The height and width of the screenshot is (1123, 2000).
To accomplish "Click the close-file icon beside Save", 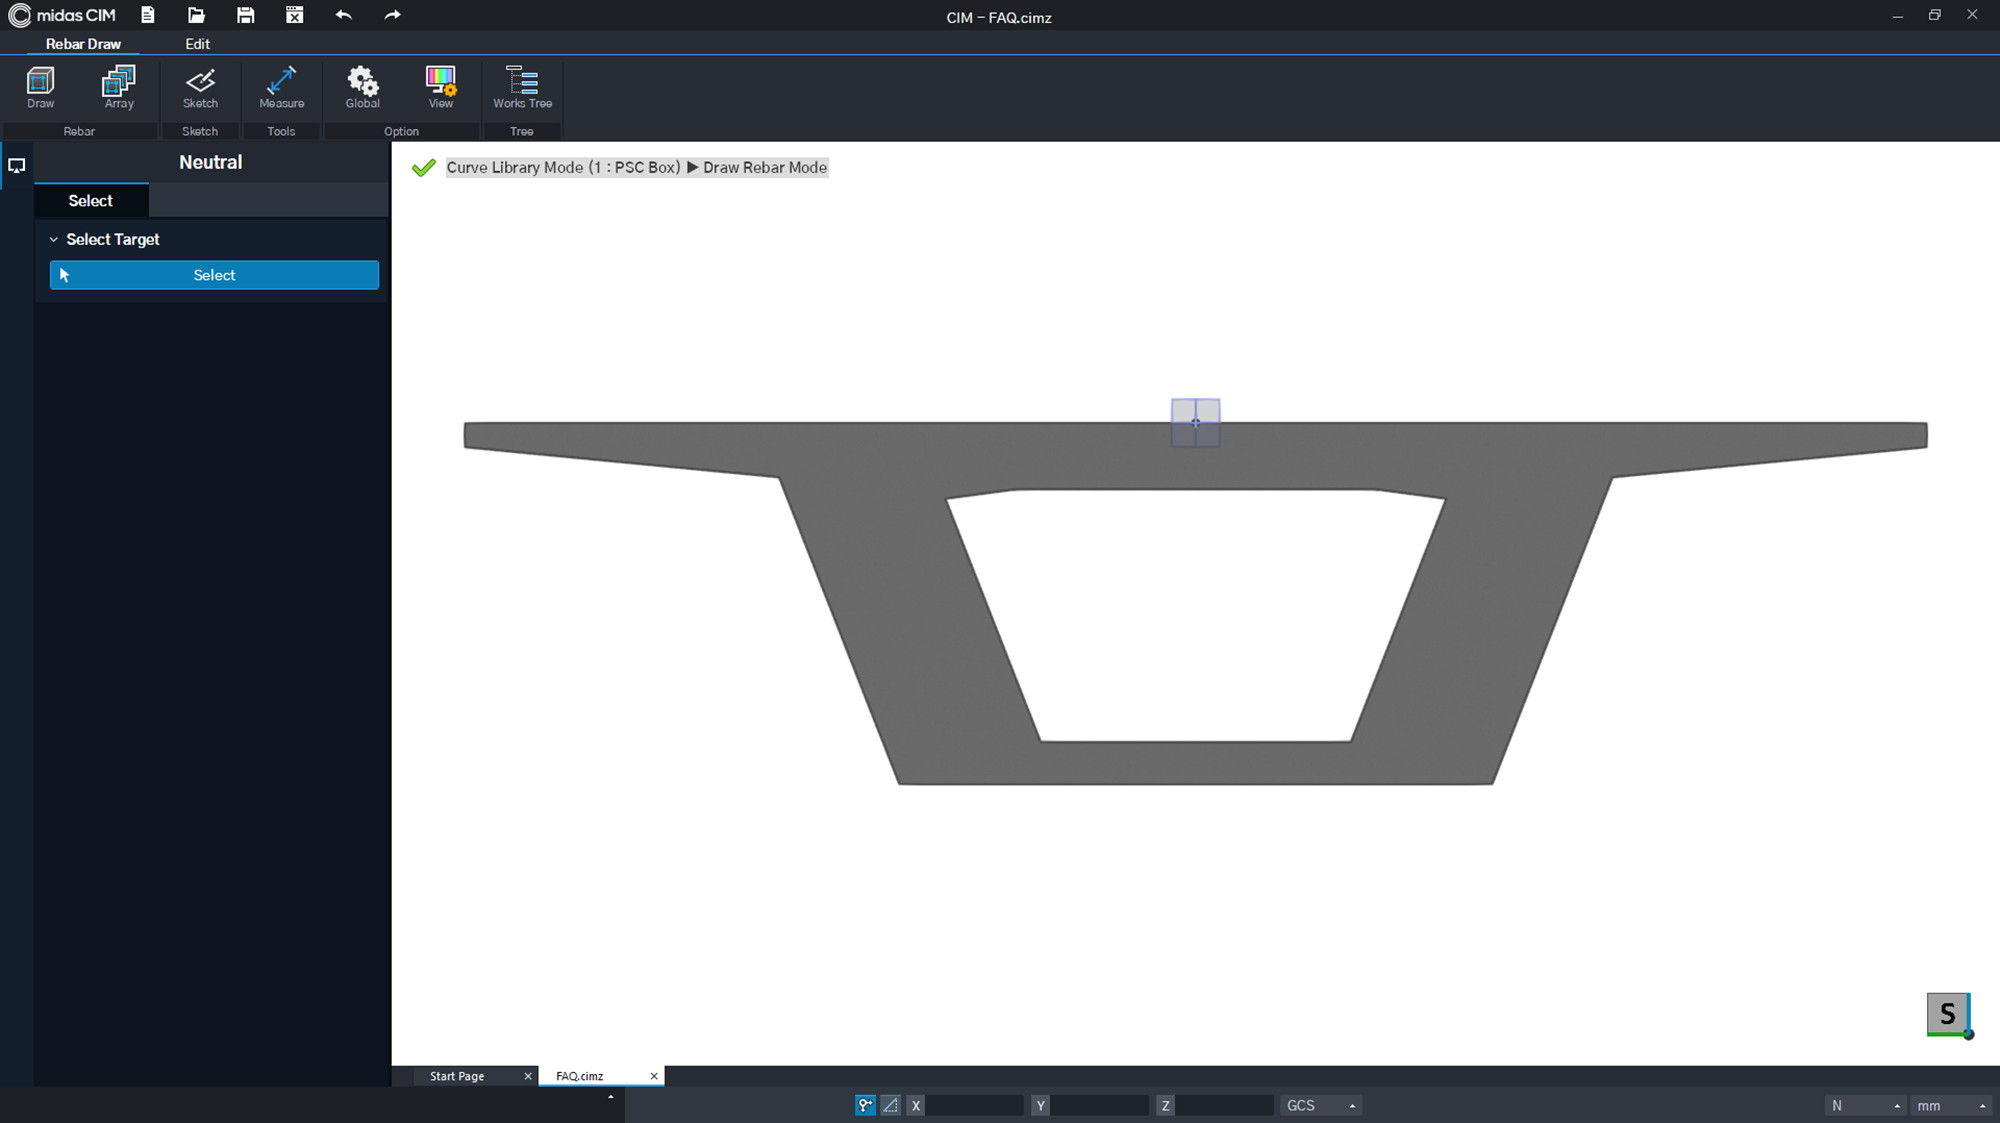I will [x=294, y=15].
